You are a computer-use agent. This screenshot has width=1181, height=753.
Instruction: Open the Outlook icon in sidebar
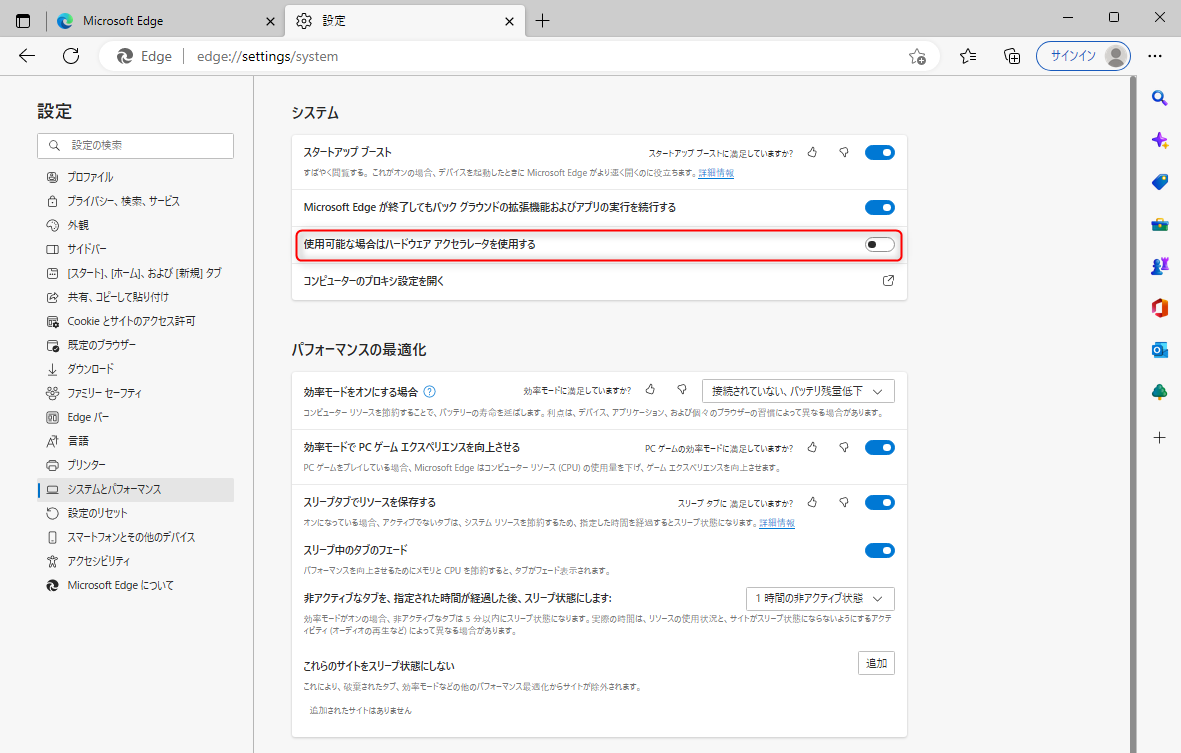click(1159, 350)
